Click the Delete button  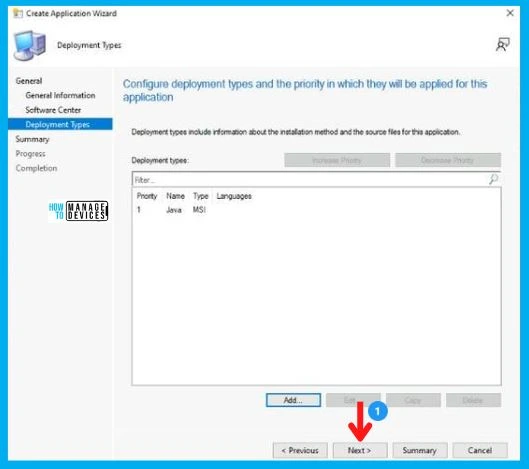pos(473,400)
